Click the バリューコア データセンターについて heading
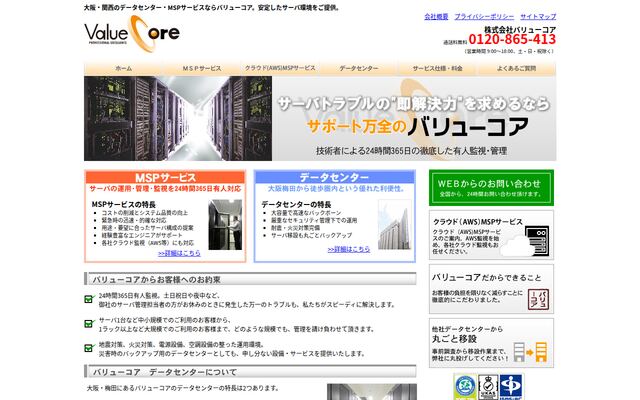The width and height of the screenshot is (640, 400). point(164,372)
